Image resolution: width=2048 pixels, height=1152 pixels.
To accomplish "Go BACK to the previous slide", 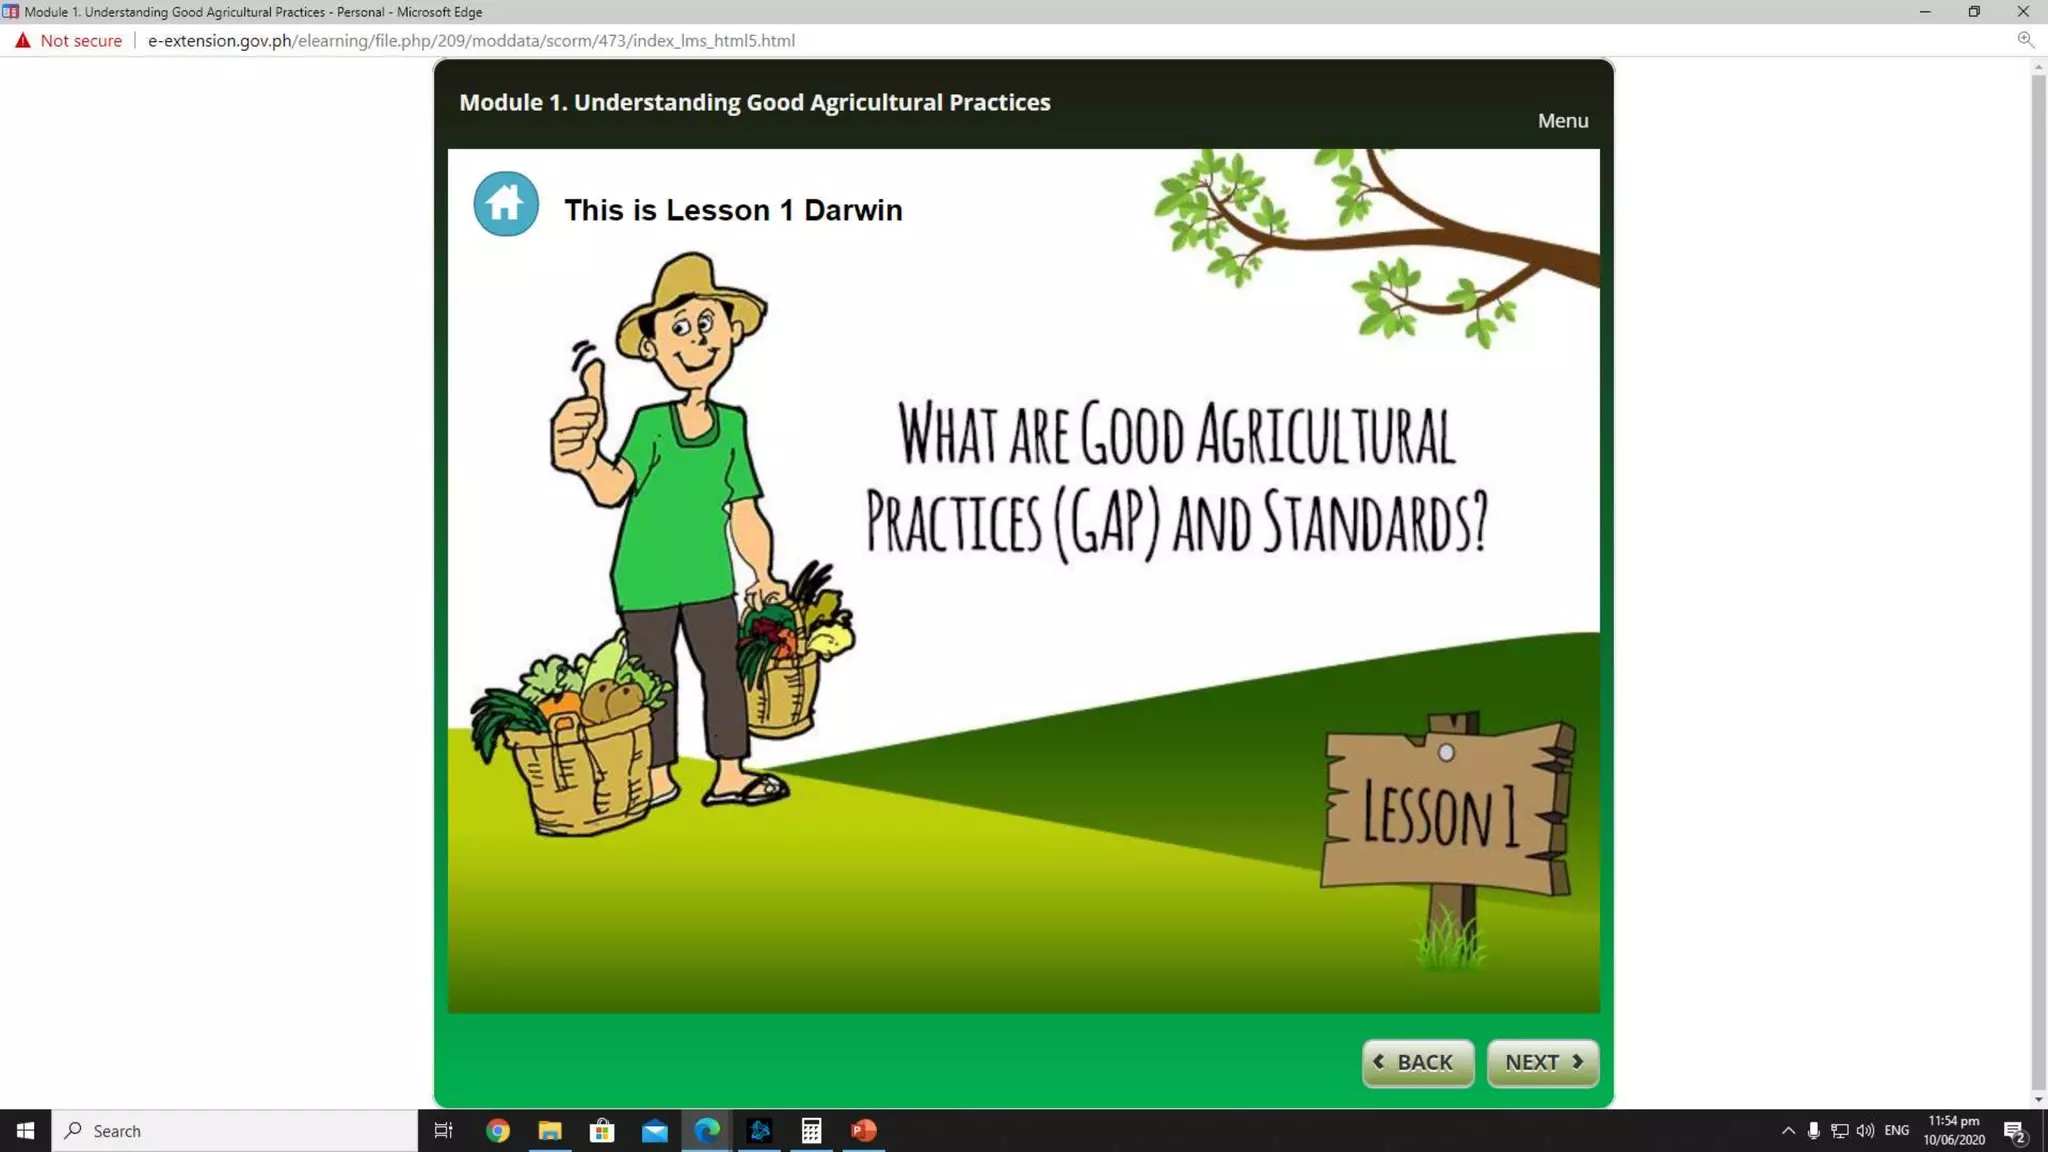I will (1417, 1062).
